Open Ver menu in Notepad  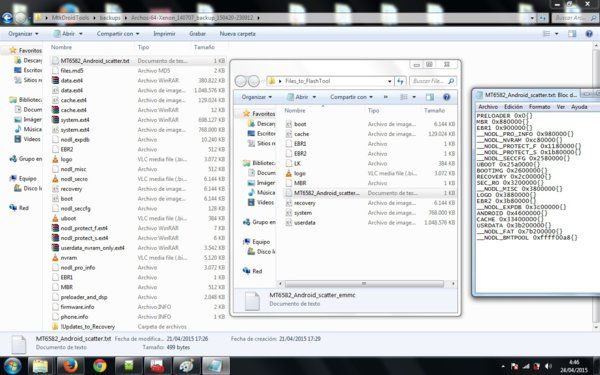click(561, 107)
